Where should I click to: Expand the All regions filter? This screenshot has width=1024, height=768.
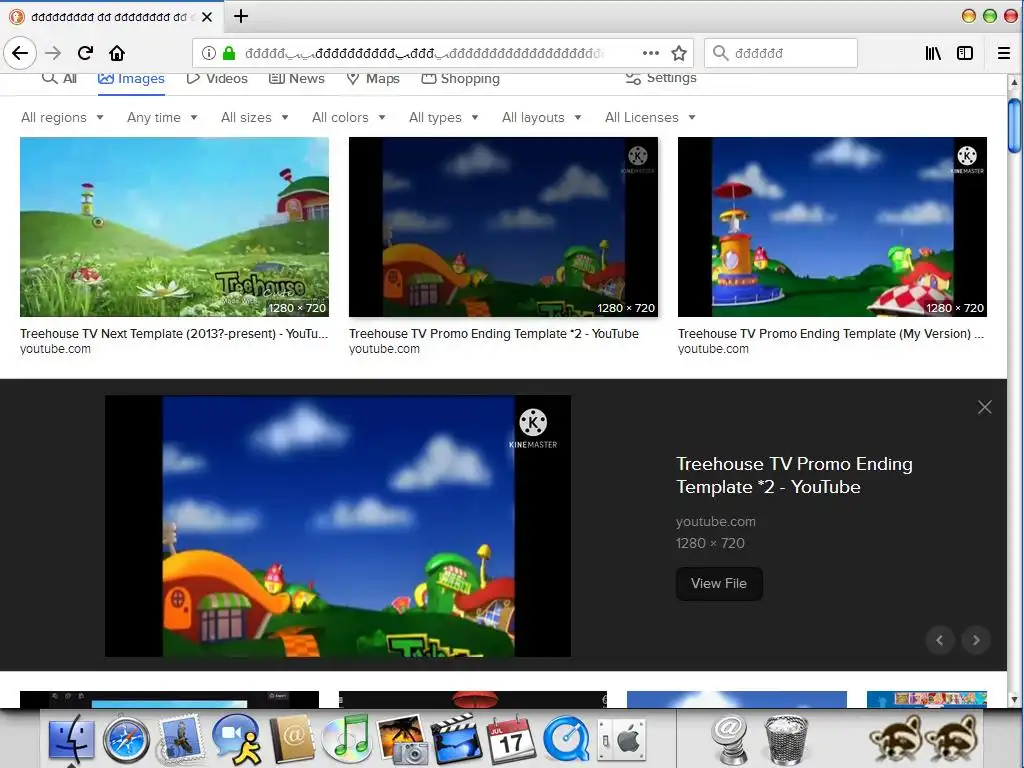tap(62, 118)
